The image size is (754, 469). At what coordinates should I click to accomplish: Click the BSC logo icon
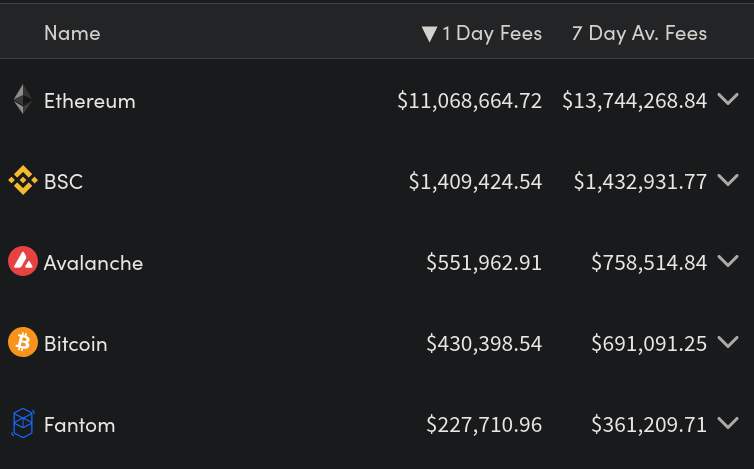pyautogui.click(x=22, y=181)
